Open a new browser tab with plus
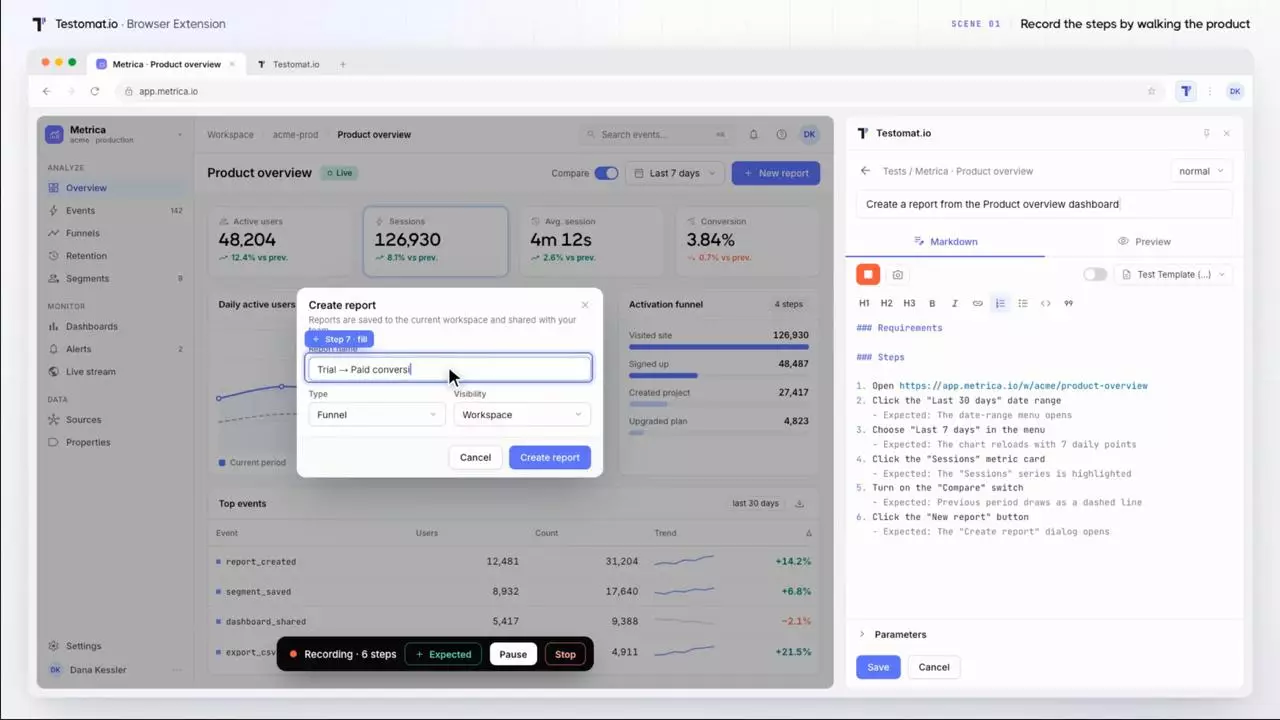Screen dimensions: 1280x720 coord(342,64)
